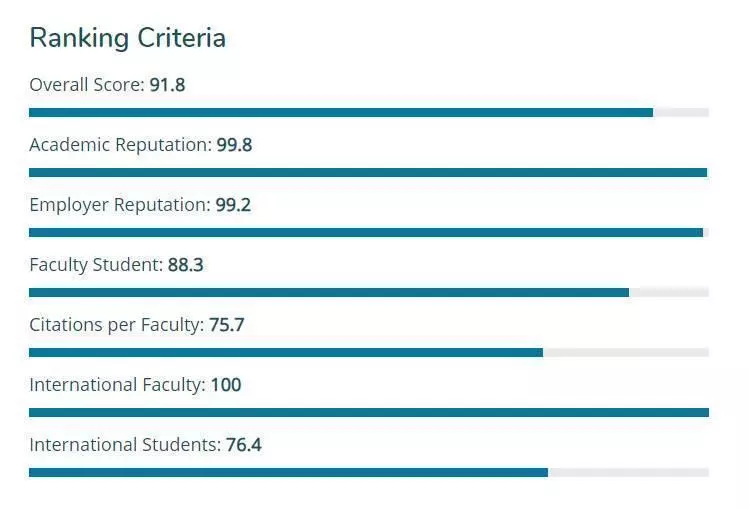Viewport: 749px width, 509px height.
Task: Select the 99.8 academic reputation value
Action: click(234, 145)
